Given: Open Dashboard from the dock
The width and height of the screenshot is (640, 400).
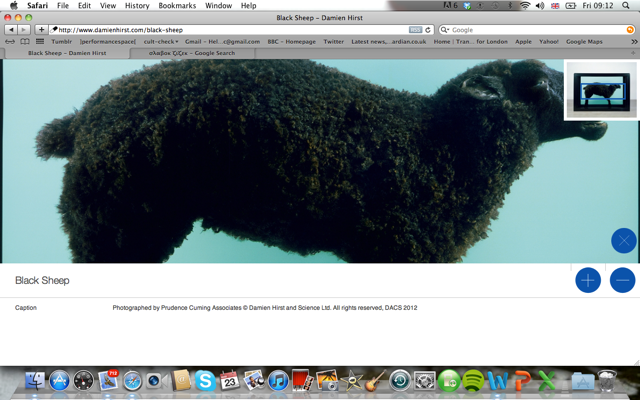Looking at the screenshot, I should coord(84,380).
